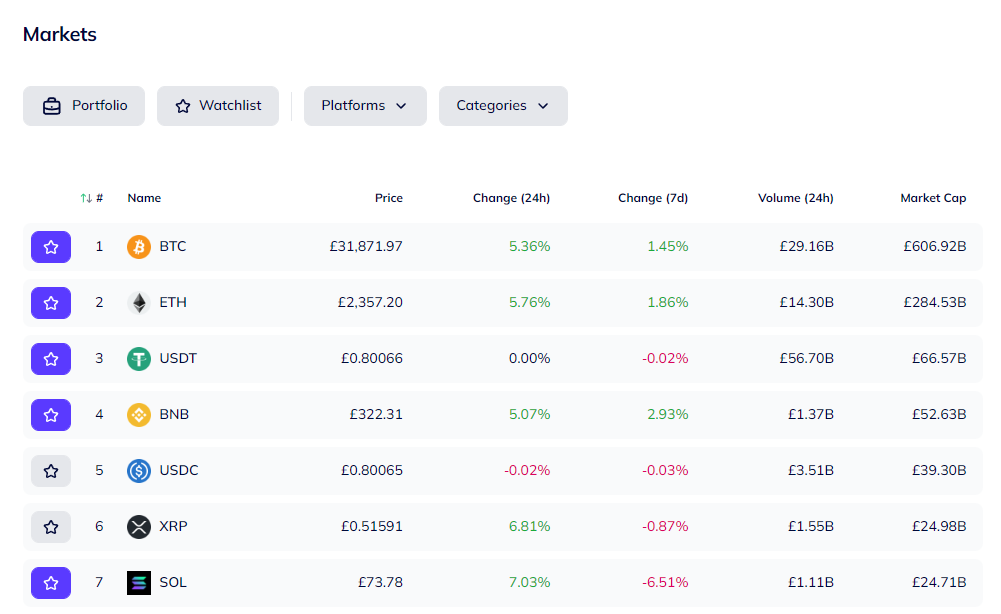Sort table by Market Cap header
The height and width of the screenshot is (614, 1001).
coord(933,198)
